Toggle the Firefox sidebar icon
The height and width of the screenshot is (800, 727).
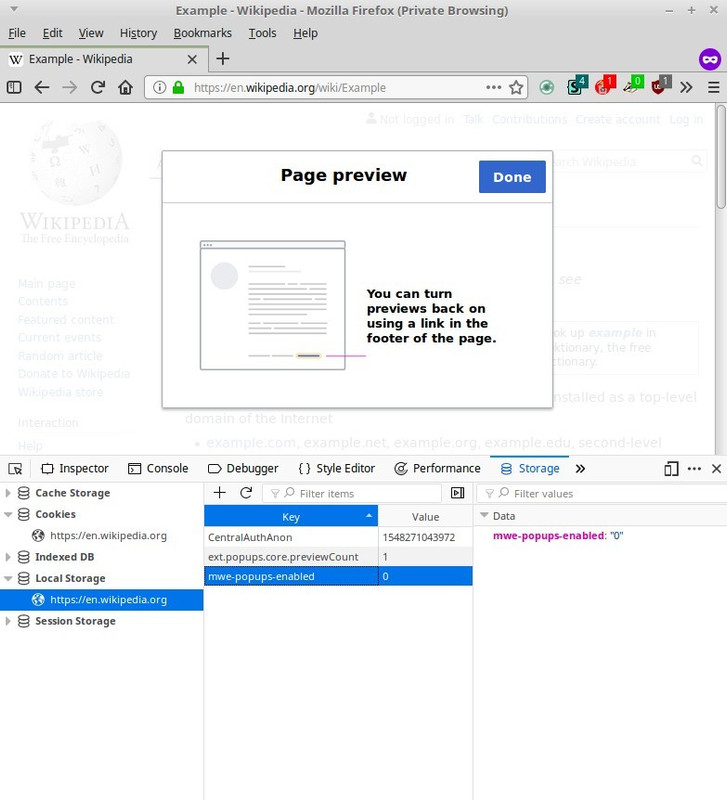pyautogui.click(x=14, y=87)
